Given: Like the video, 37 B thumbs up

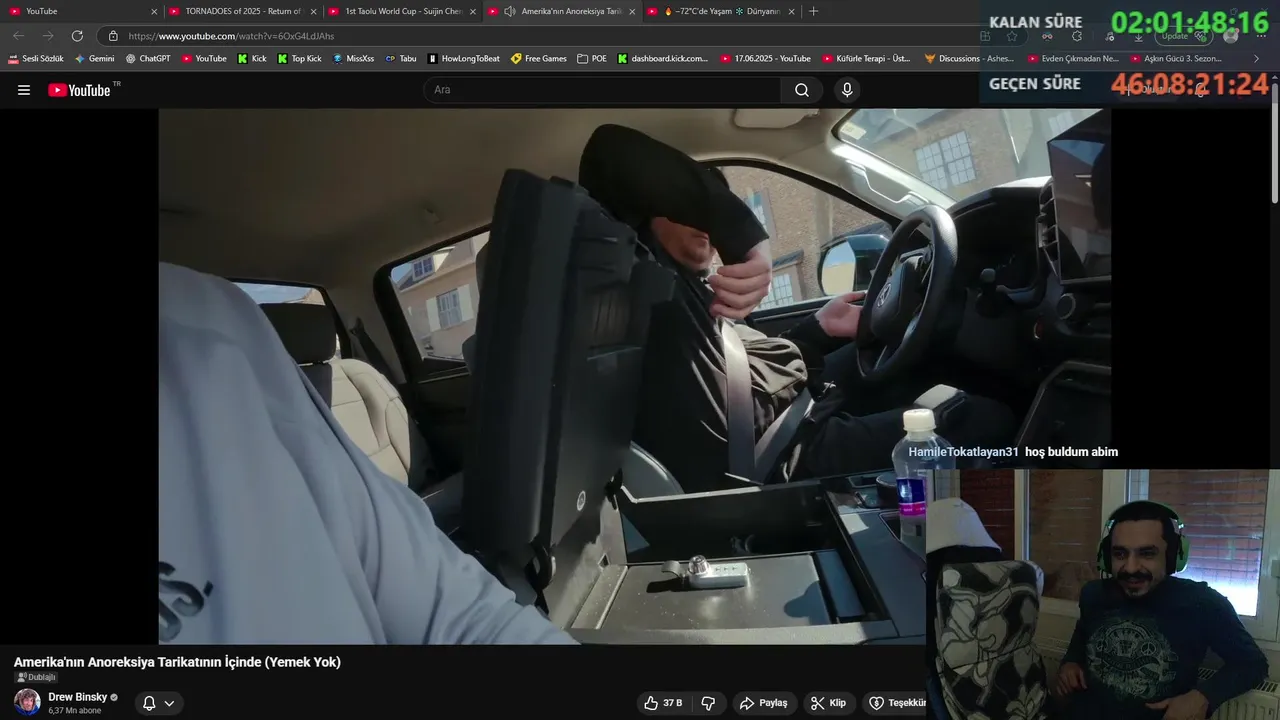Looking at the screenshot, I should click(663, 703).
